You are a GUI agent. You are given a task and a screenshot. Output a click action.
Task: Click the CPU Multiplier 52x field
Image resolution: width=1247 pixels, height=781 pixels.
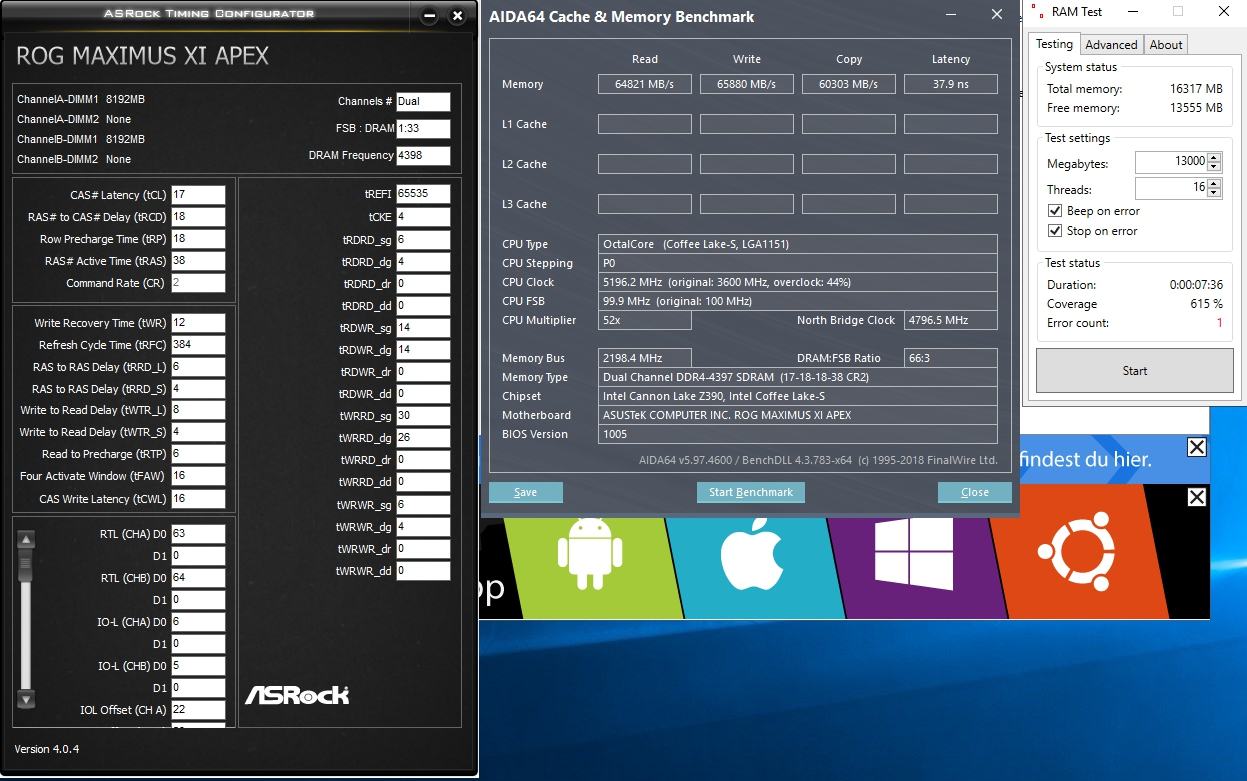[x=645, y=320]
